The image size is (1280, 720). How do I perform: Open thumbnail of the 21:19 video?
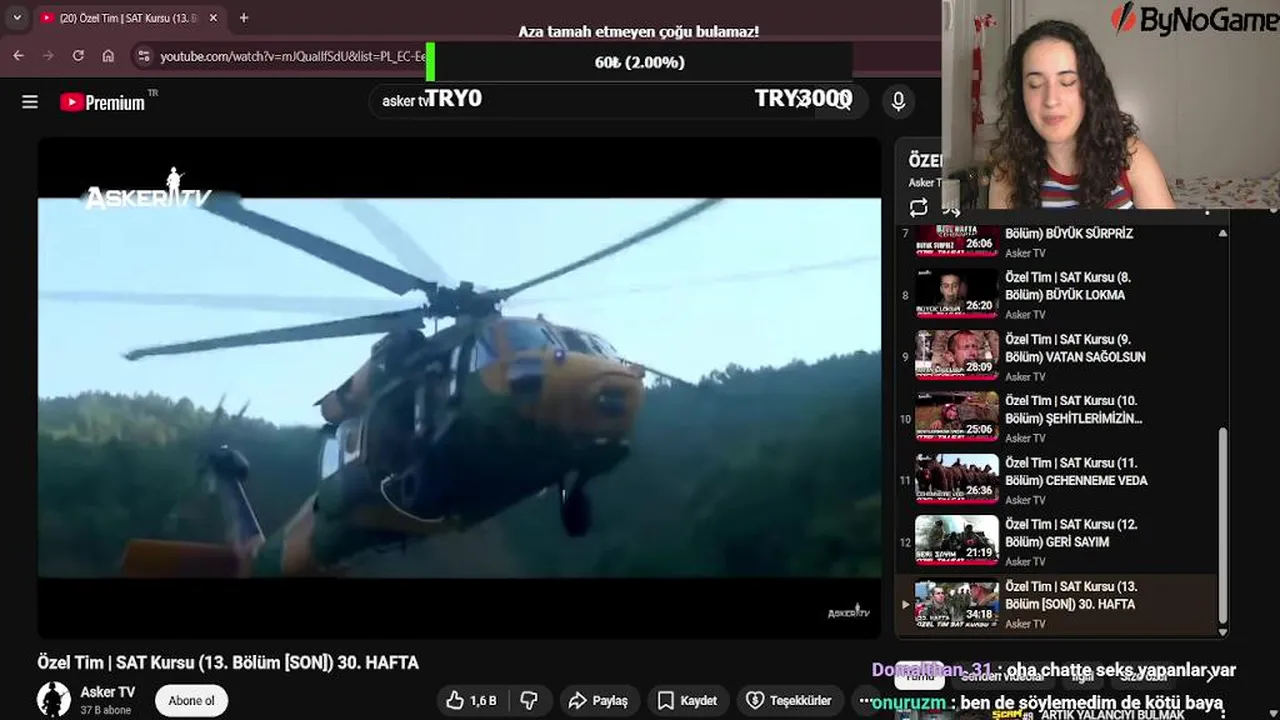[957, 540]
